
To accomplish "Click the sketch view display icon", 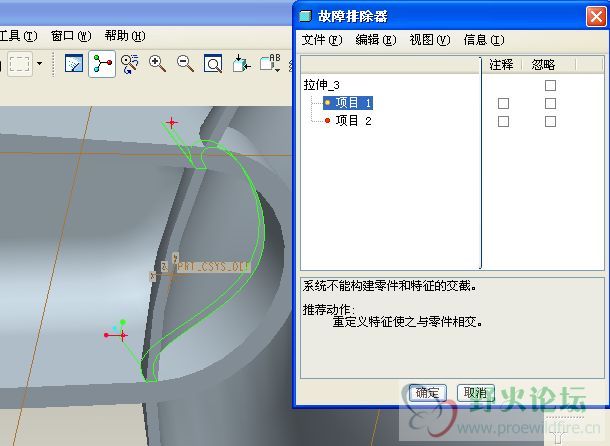I will pyautogui.click(x=74, y=63).
